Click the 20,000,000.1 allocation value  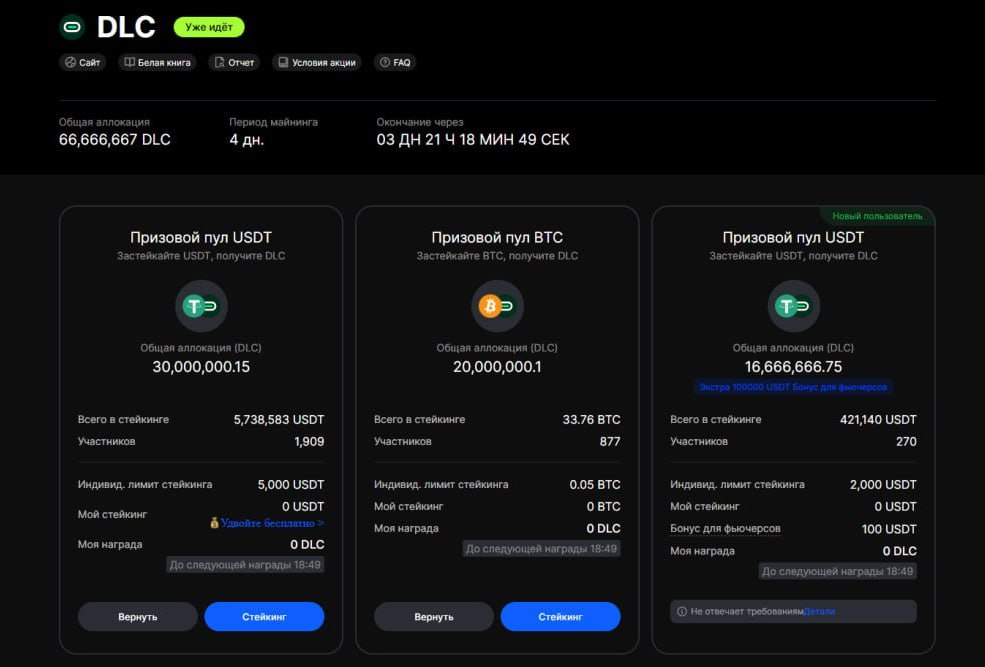[497, 367]
